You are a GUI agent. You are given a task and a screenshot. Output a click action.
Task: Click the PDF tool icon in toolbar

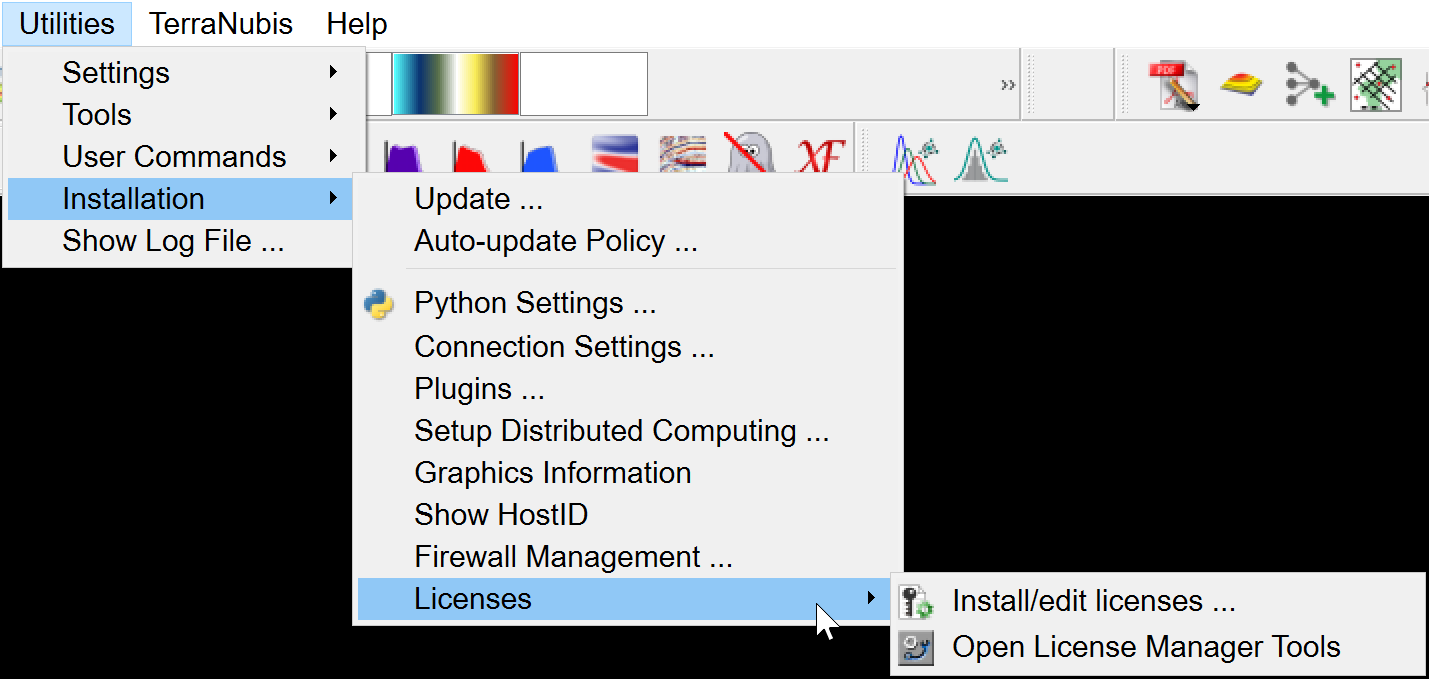[1172, 85]
